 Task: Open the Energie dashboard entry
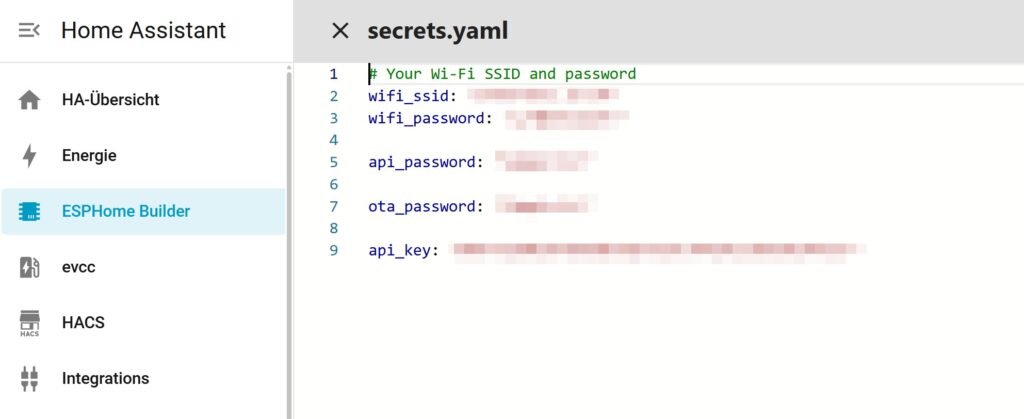pyautogui.click(x=89, y=156)
